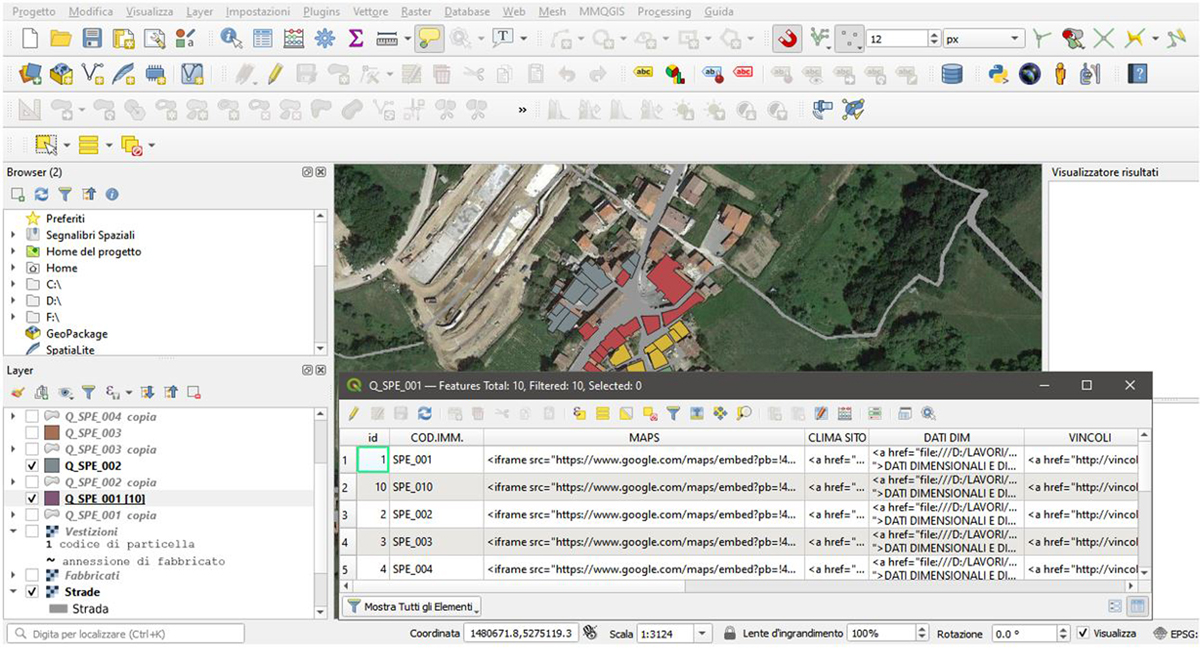1200x649 pixels.
Task: Toggle the lens lock icon in status bar
Action: [x=729, y=633]
